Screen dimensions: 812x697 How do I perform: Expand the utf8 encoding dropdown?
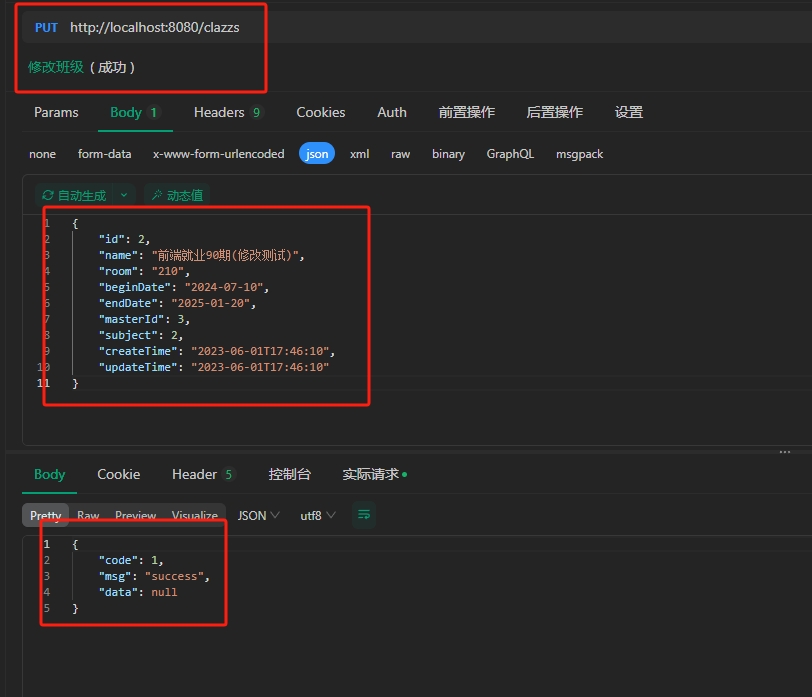pos(318,515)
